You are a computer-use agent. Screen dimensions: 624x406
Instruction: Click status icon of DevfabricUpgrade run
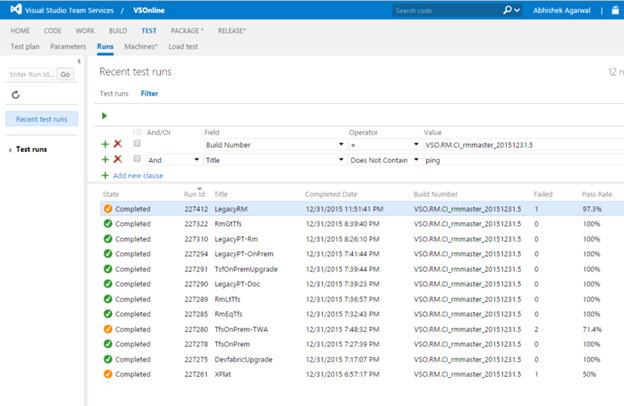[x=108, y=359]
